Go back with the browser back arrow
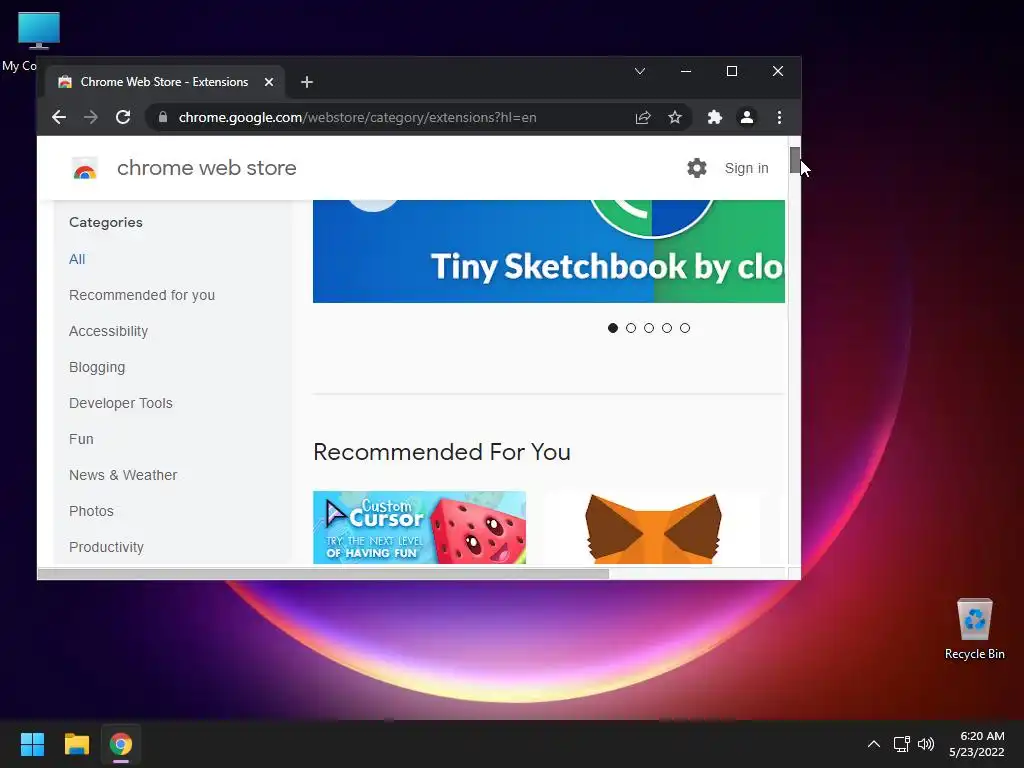 59,118
